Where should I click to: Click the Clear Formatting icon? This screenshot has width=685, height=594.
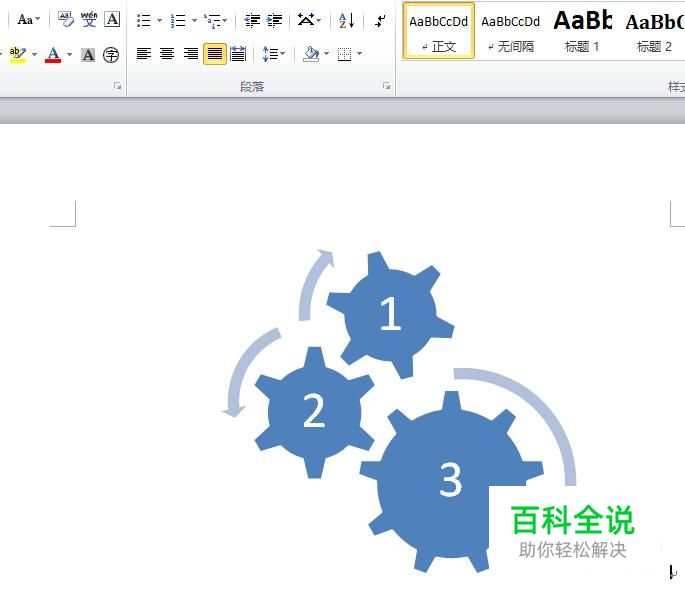(x=66, y=19)
